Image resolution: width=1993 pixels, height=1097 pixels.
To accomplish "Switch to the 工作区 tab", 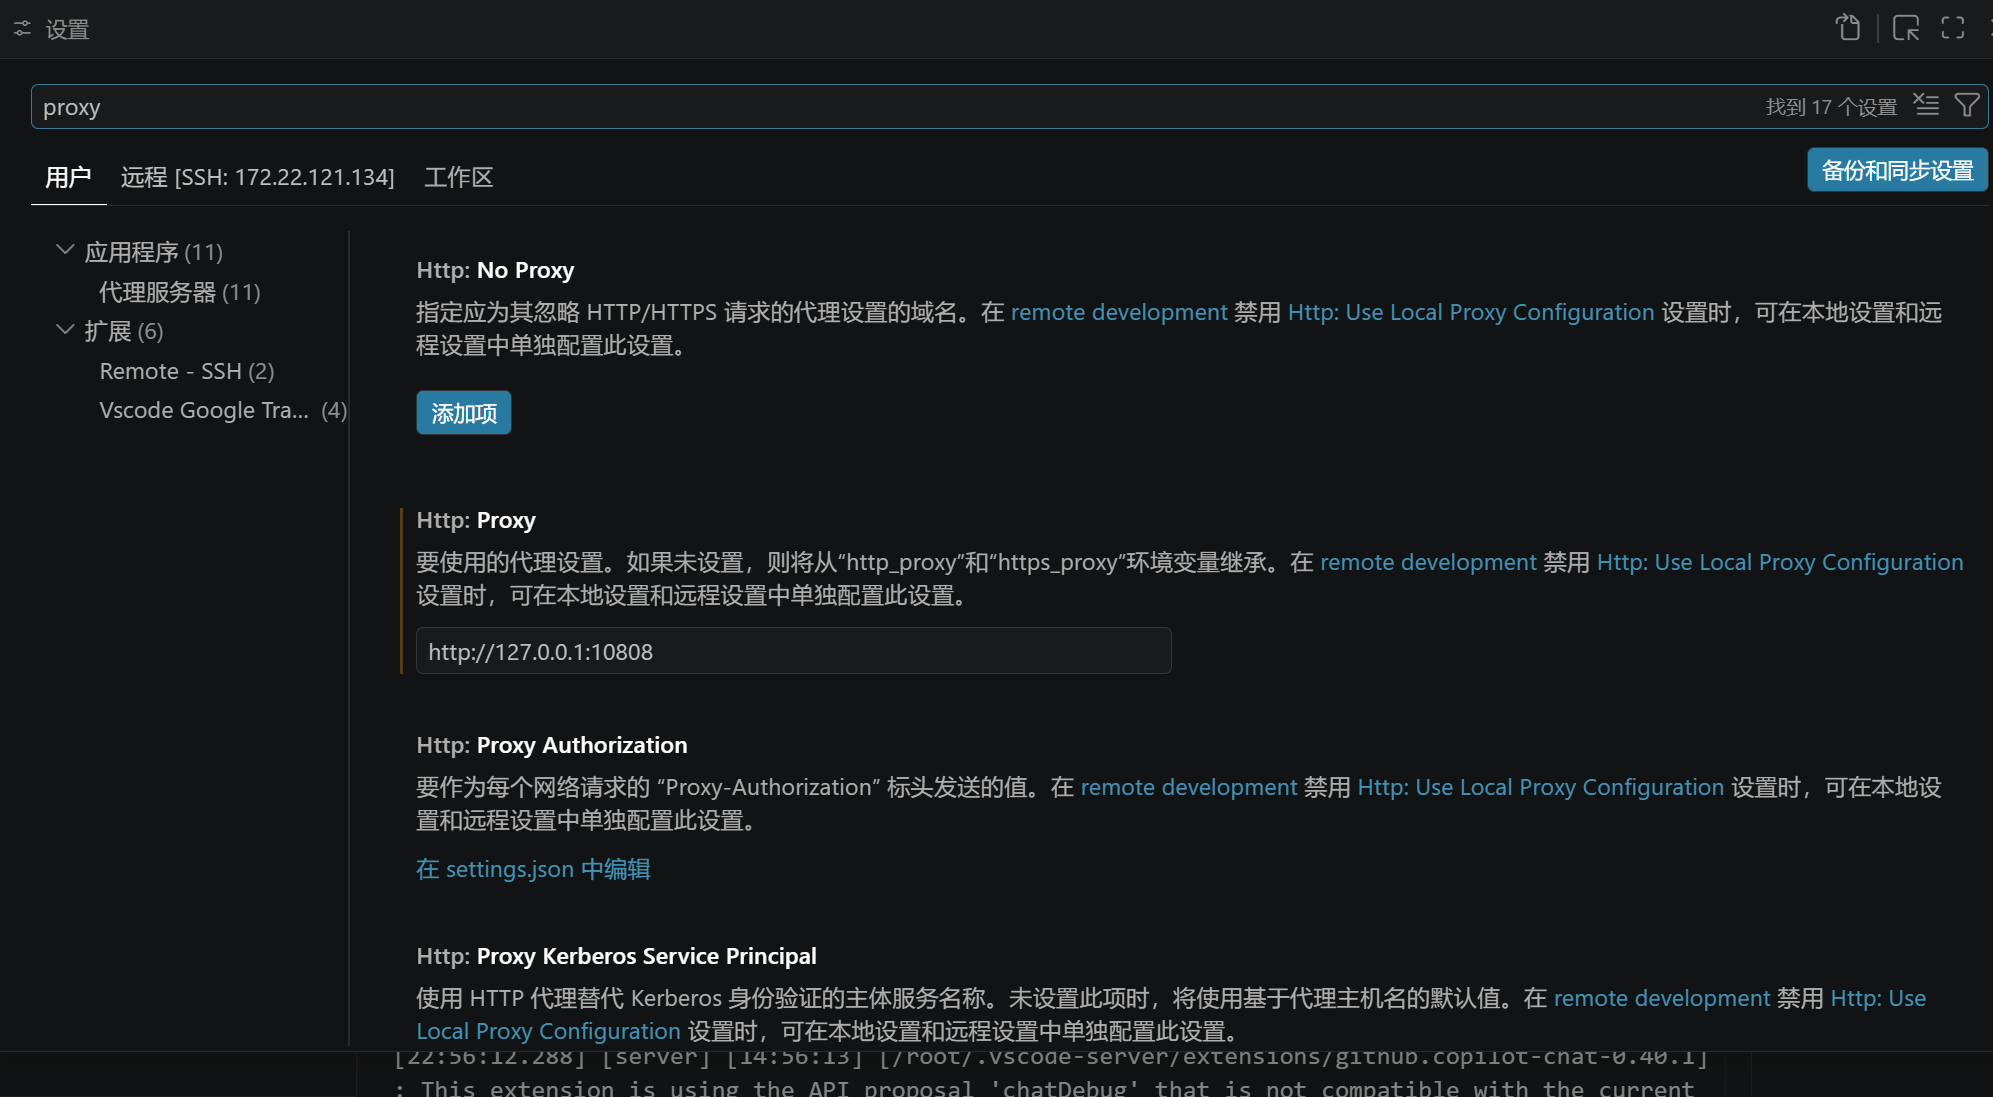I will (x=458, y=177).
